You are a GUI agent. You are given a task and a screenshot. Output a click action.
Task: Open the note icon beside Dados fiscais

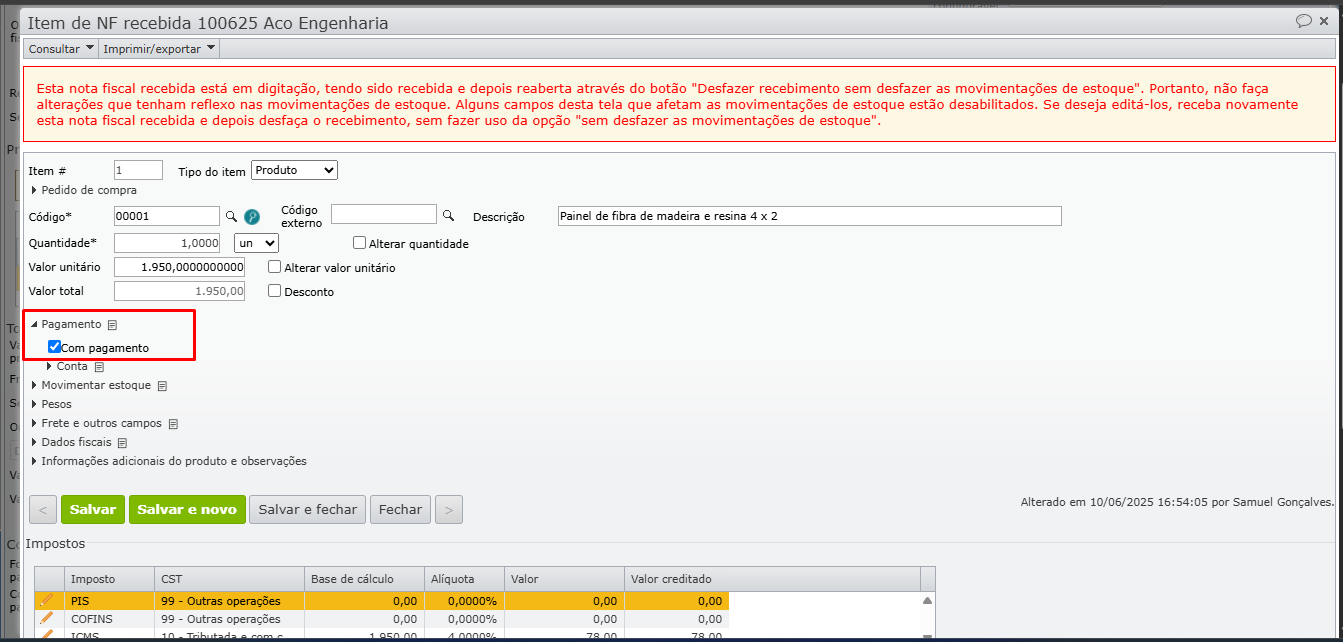[x=123, y=443]
